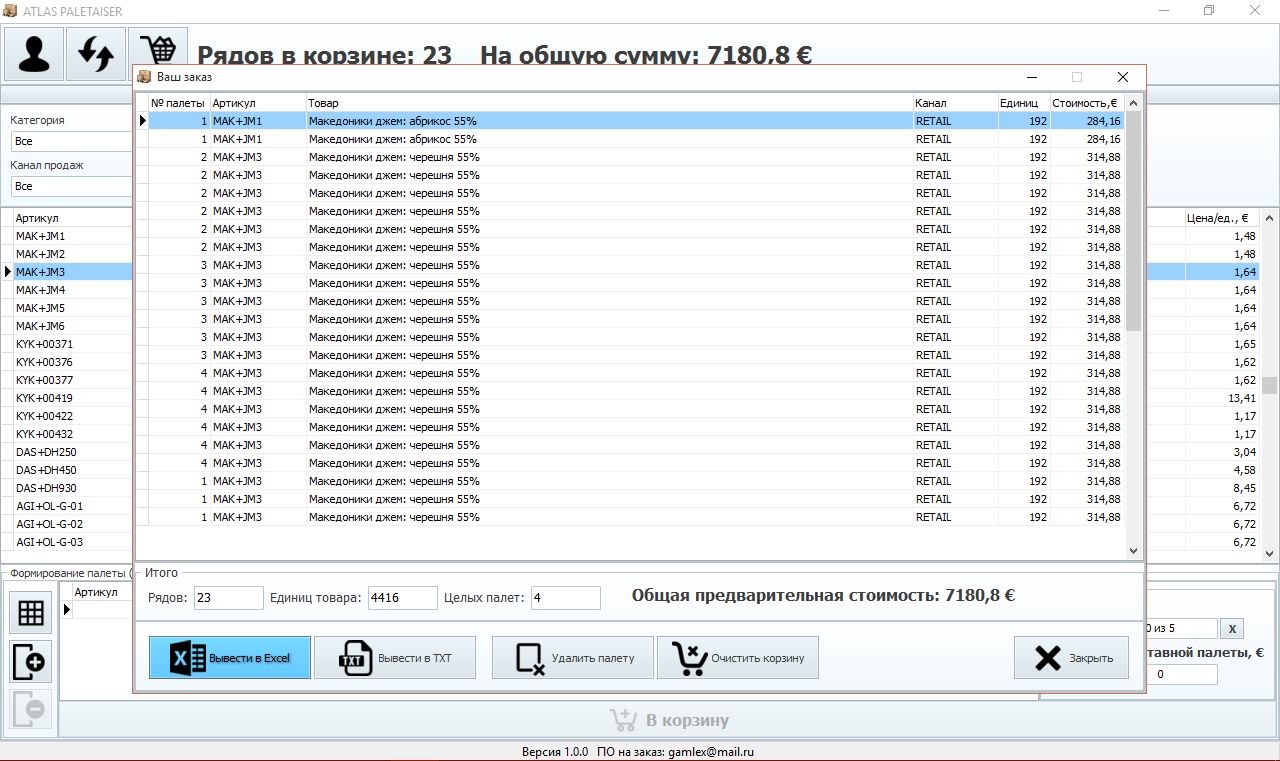Click the grayed В корзину button
This screenshot has height=761, width=1280.
[x=668, y=720]
